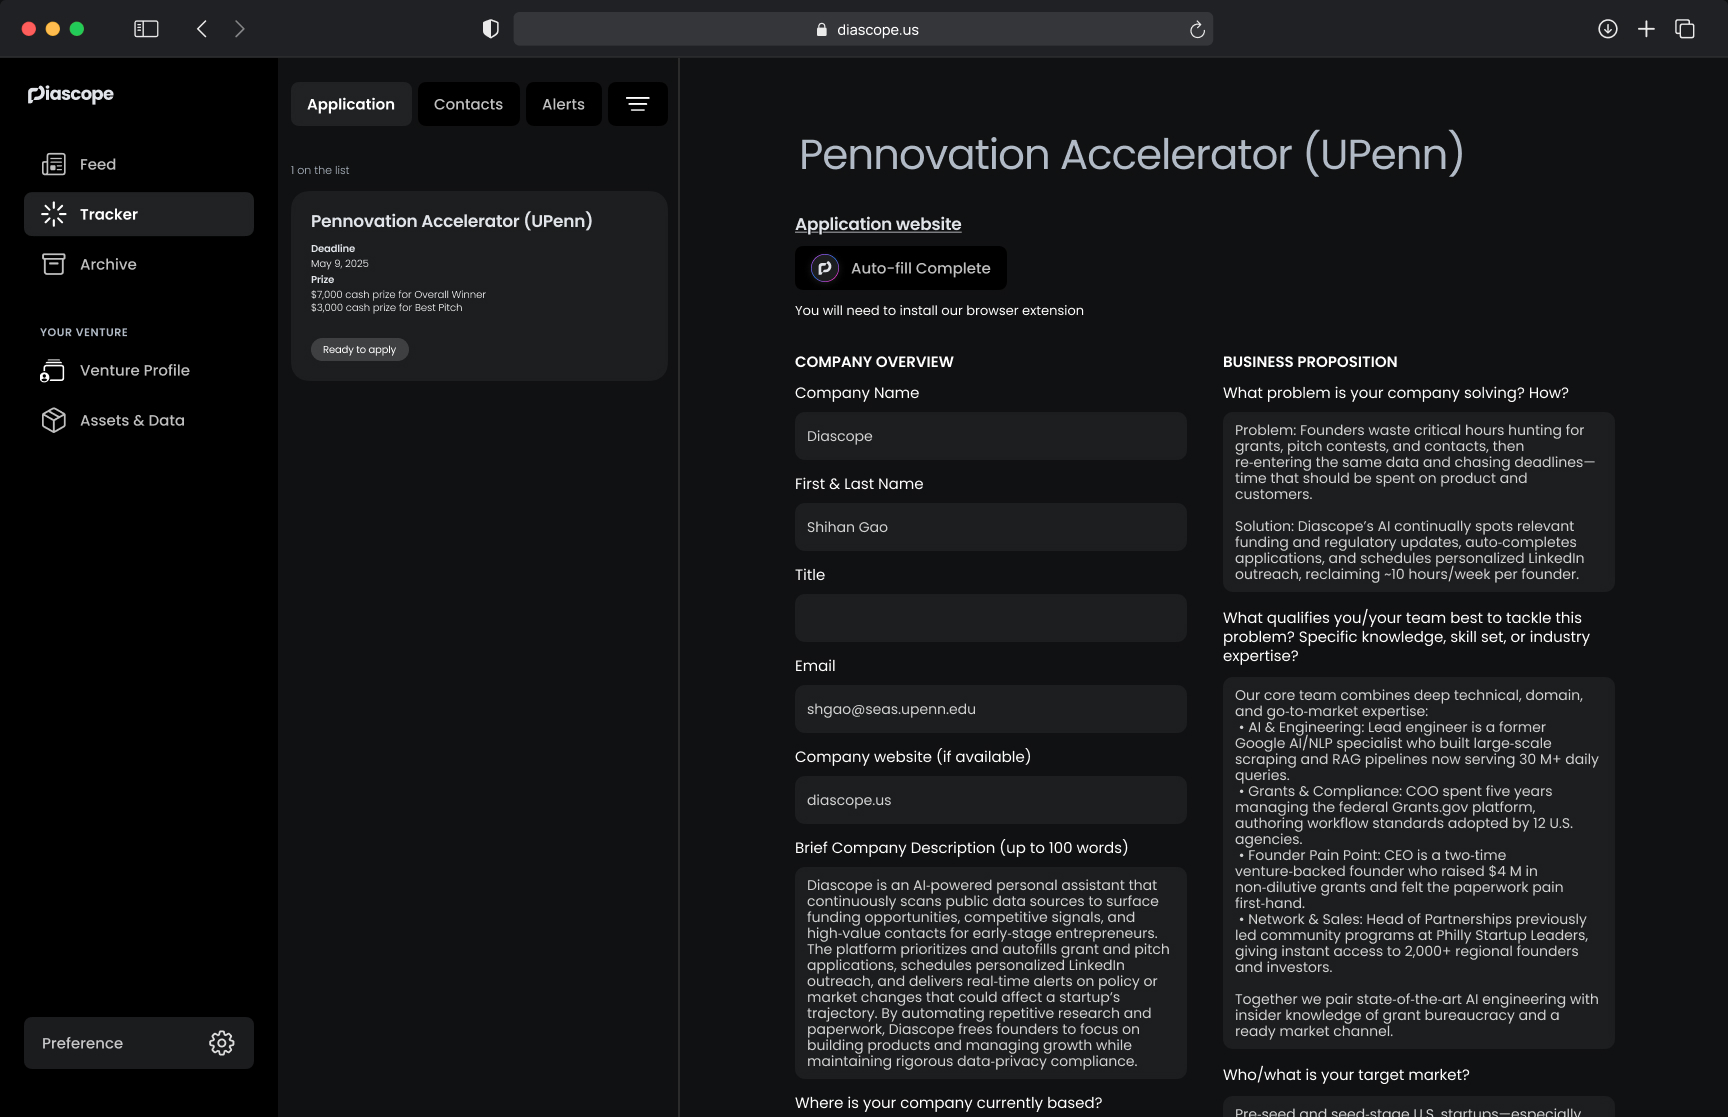Viewport: 1728px width, 1117px height.
Task: Open Feed in the sidebar
Action: [x=139, y=164]
